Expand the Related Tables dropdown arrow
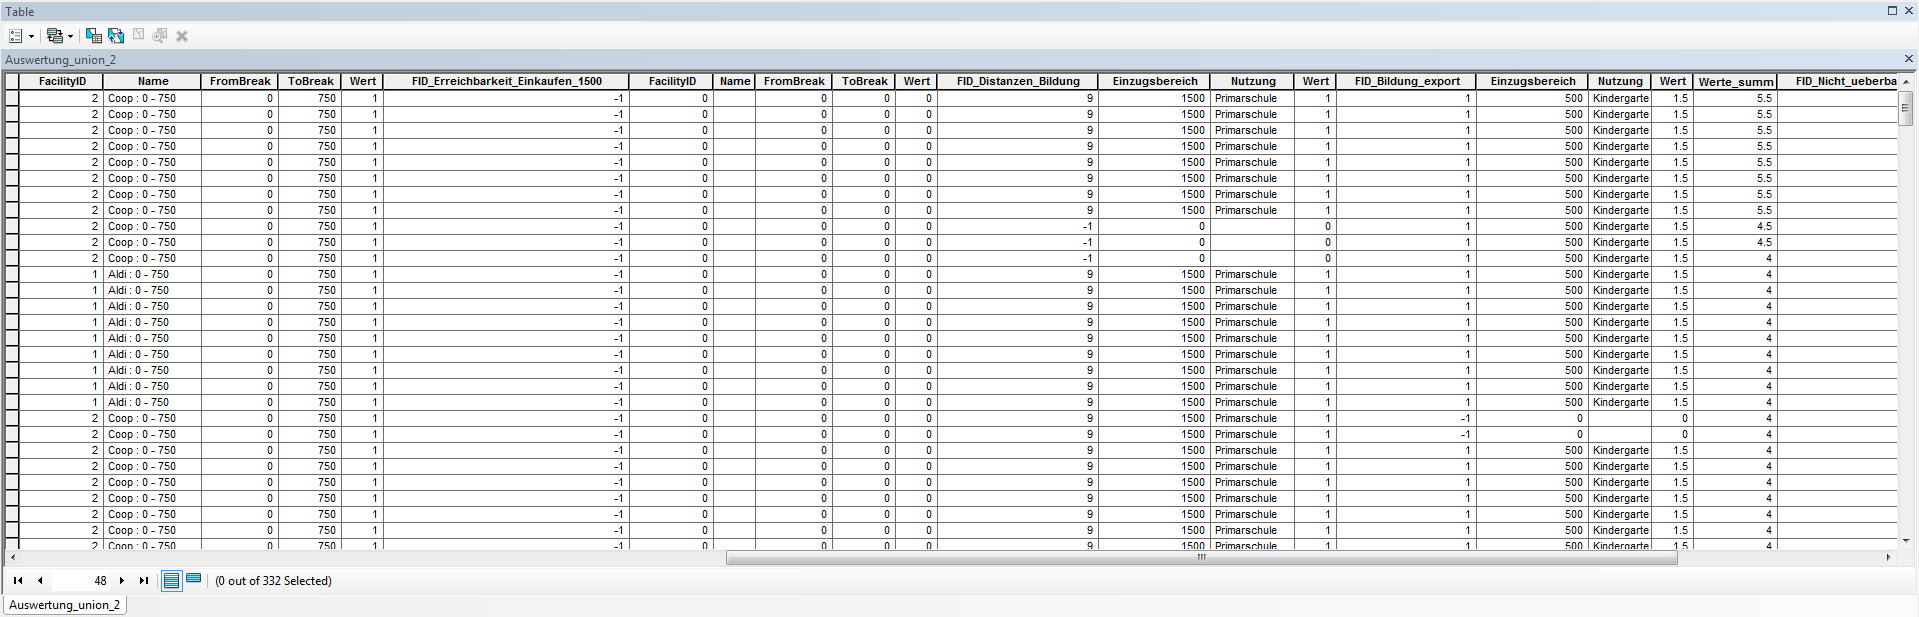 (x=70, y=37)
